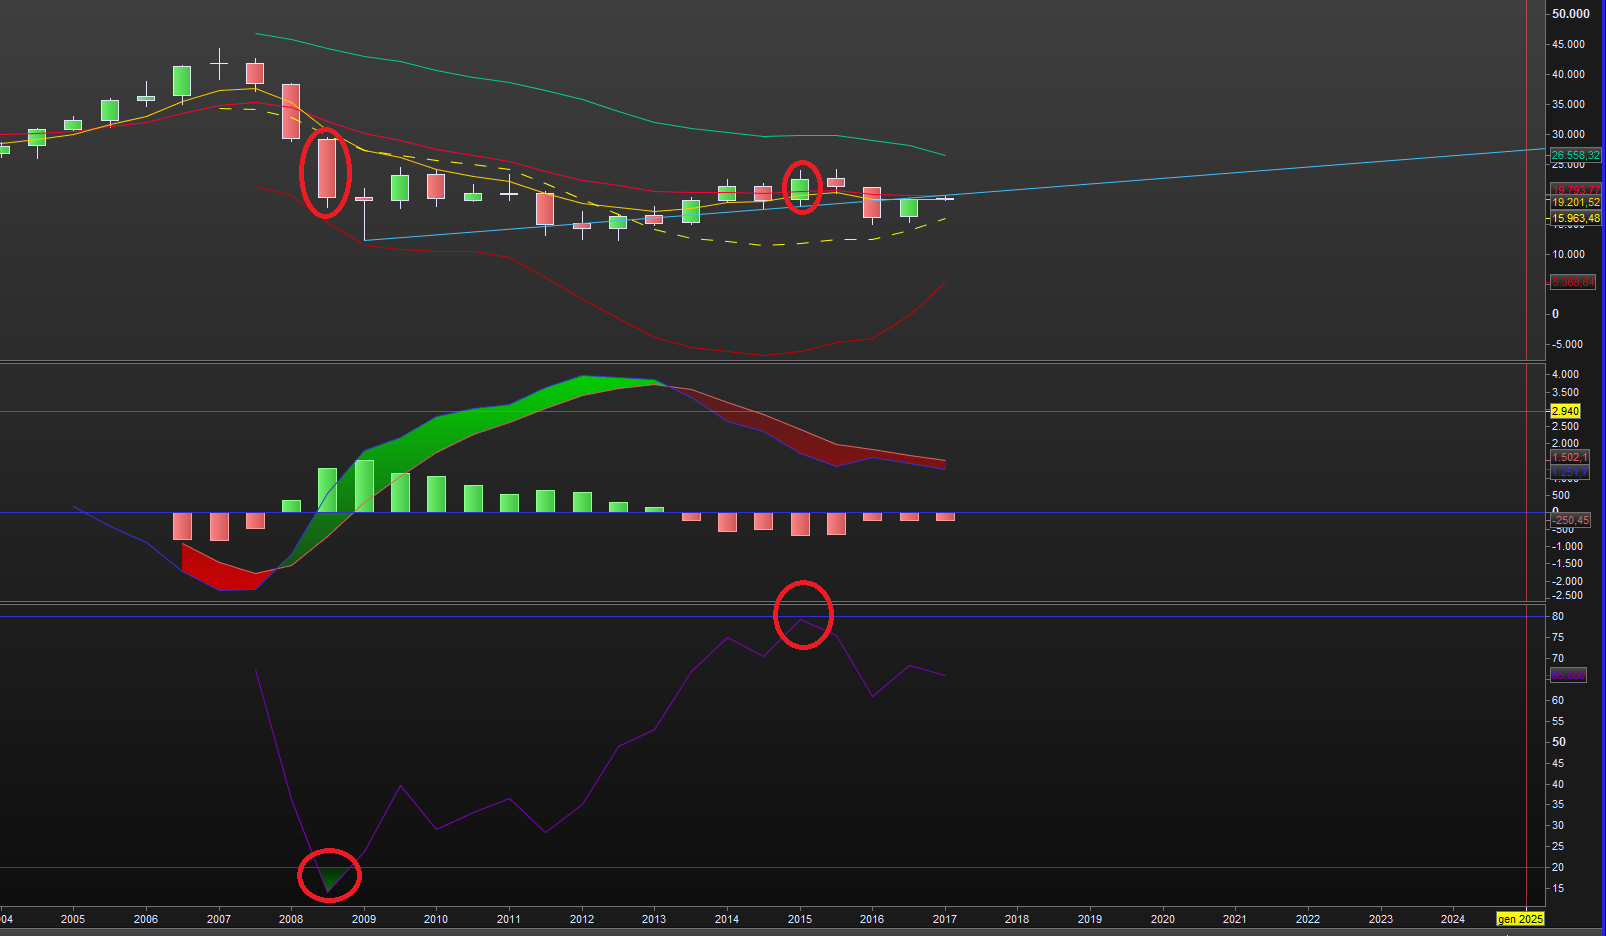Select the 30.000 price scale value
1606x936 pixels.
(1568, 134)
